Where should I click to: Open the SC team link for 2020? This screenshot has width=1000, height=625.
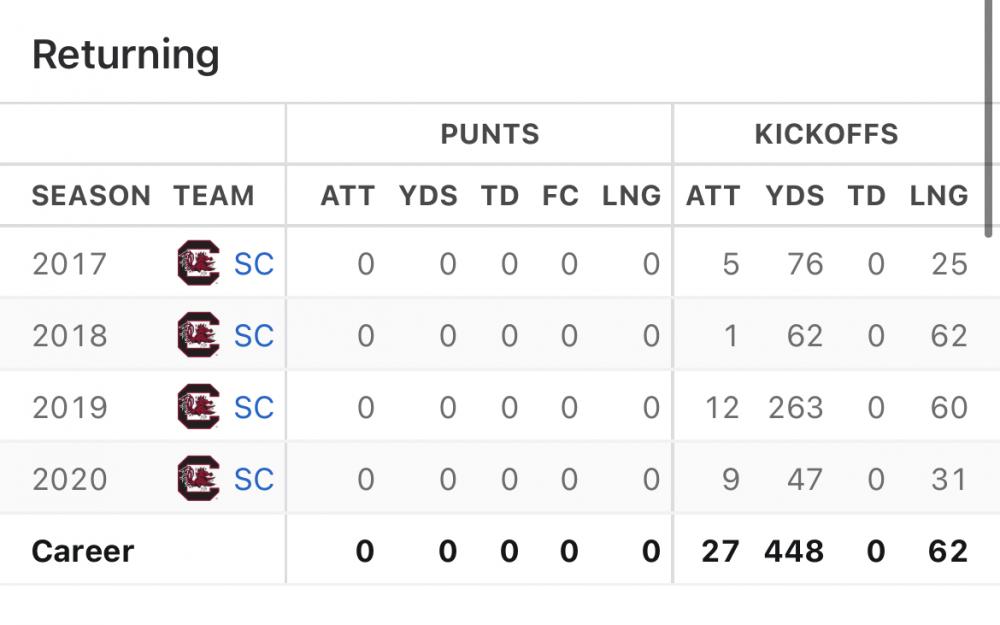[254, 479]
